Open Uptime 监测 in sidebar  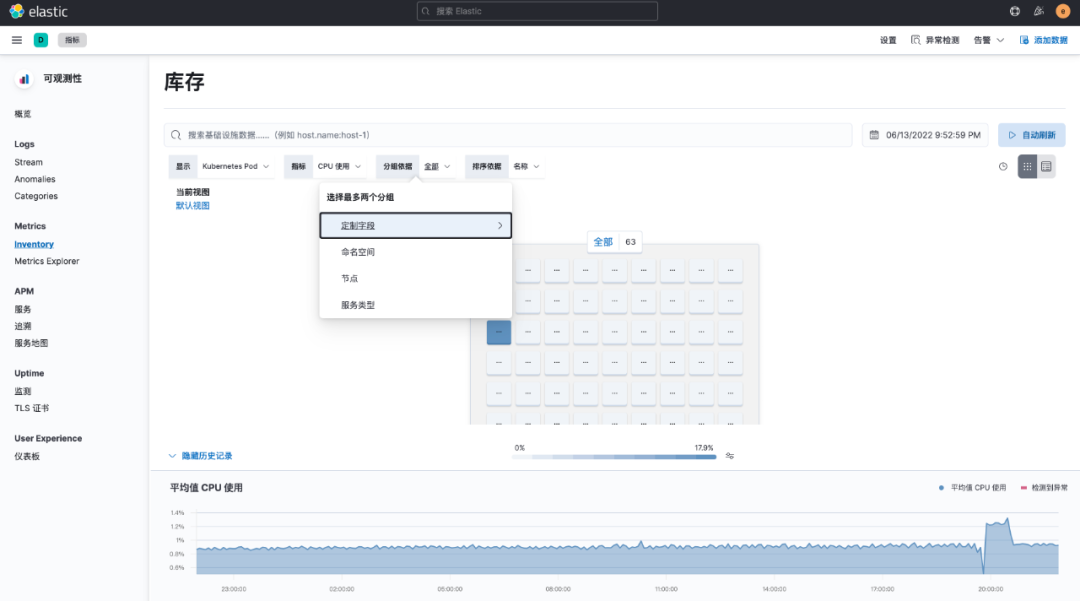point(23,391)
